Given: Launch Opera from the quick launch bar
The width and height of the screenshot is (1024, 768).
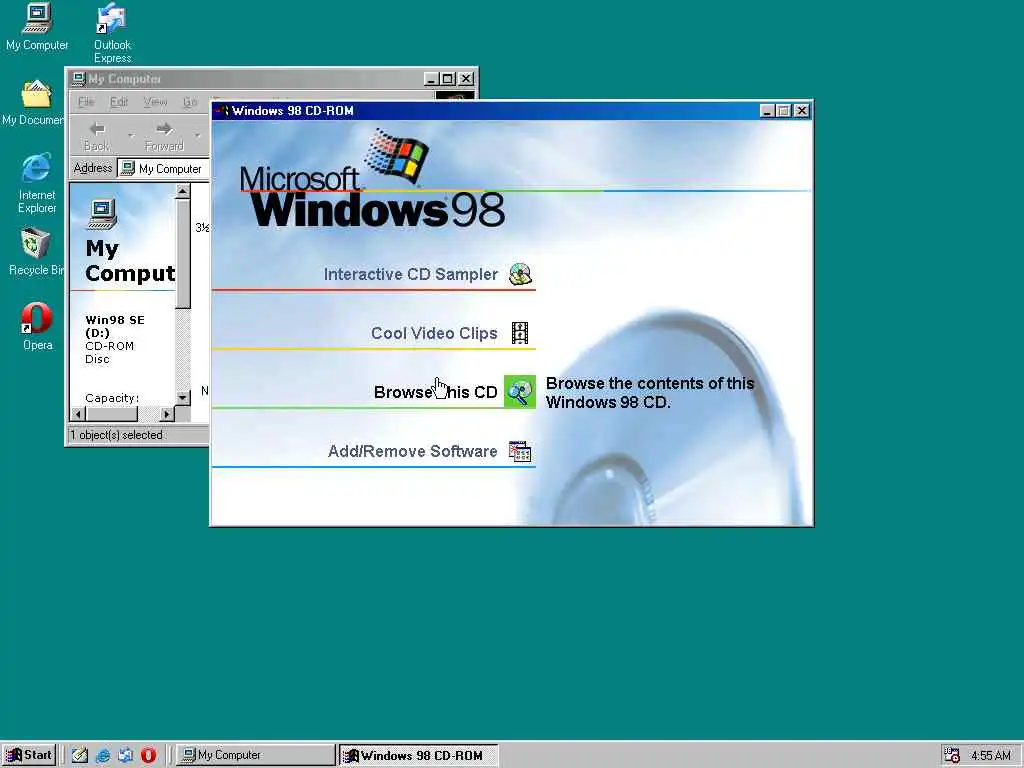Looking at the screenshot, I should pyautogui.click(x=148, y=755).
